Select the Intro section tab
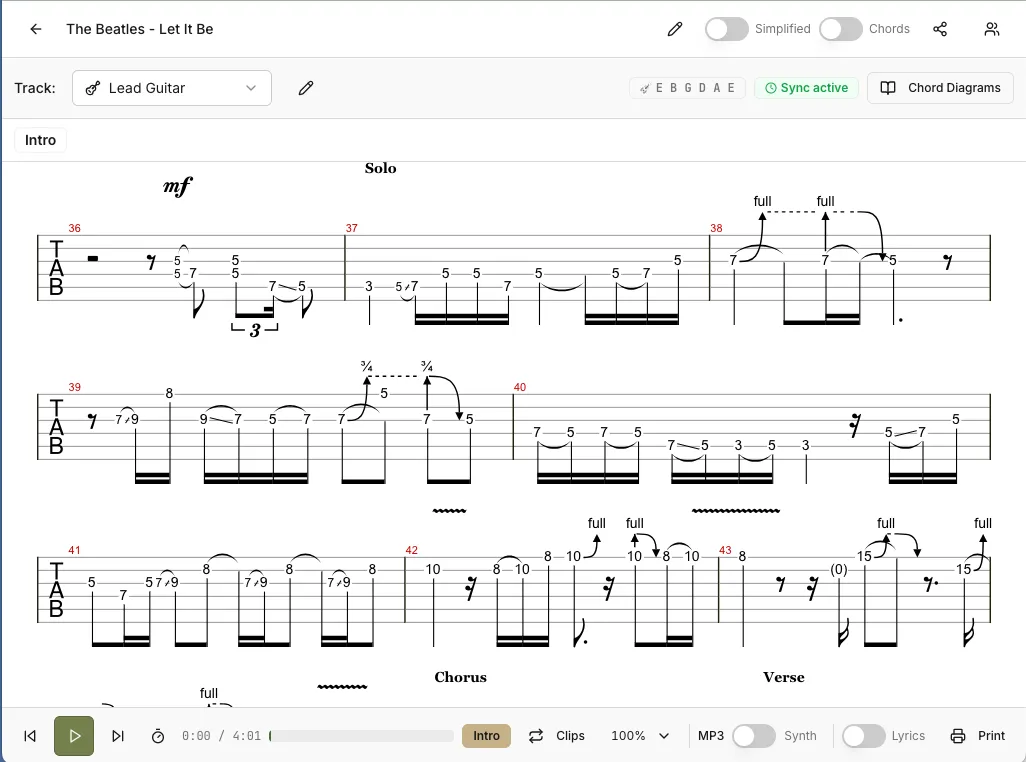 click(41, 140)
